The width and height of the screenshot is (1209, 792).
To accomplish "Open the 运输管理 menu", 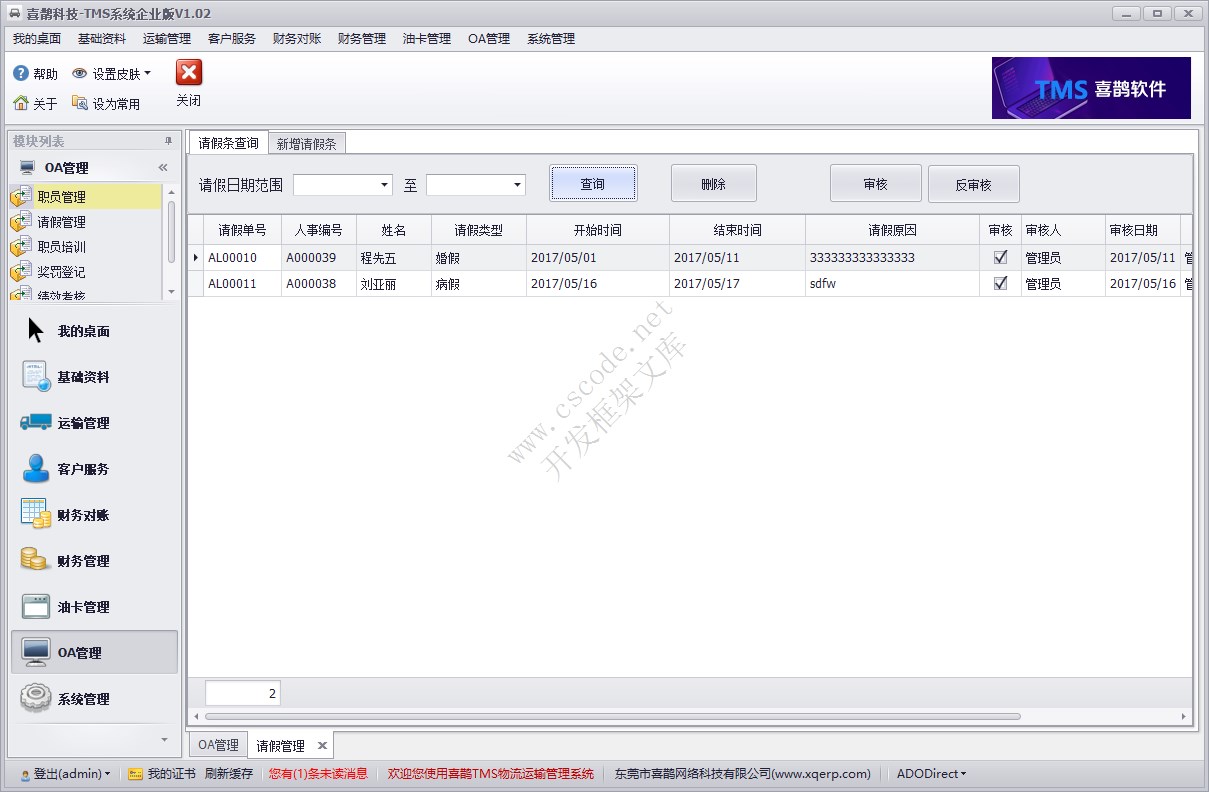I will coord(167,39).
